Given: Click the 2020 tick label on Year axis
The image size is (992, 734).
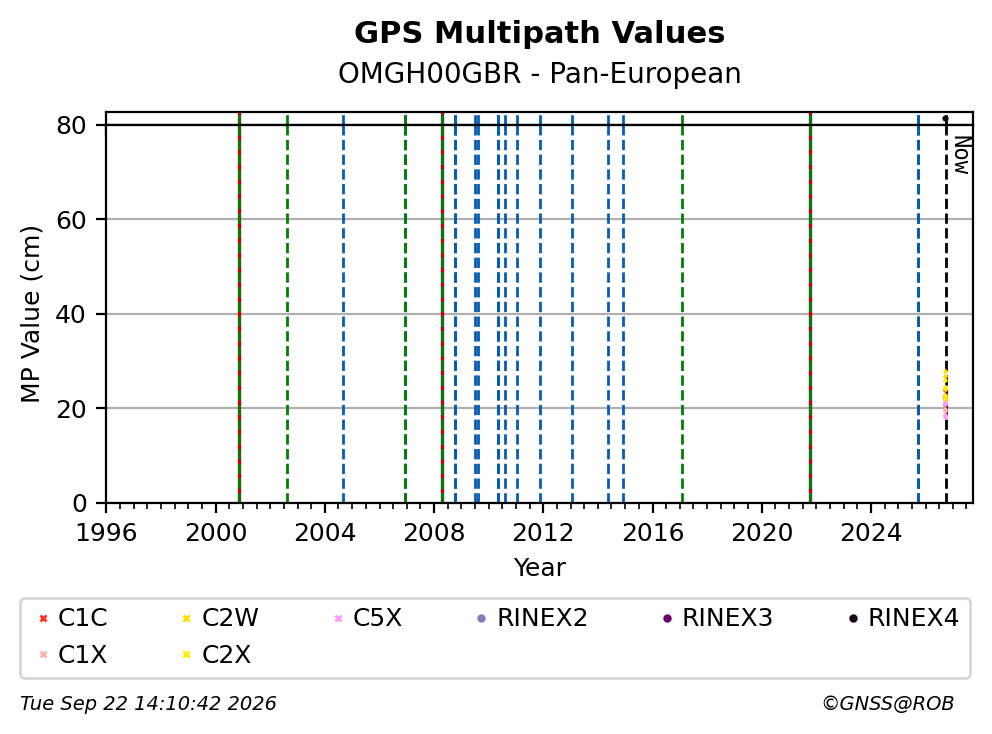Looking at the screenshot, I should (x=762, y=533).
